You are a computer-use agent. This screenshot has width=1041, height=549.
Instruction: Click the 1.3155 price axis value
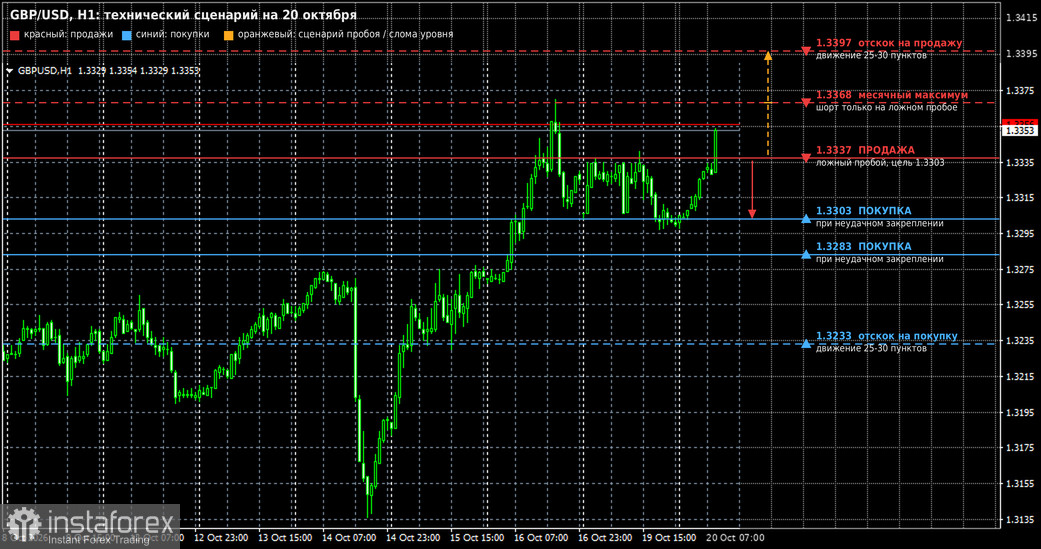(x=1020, y=484)
